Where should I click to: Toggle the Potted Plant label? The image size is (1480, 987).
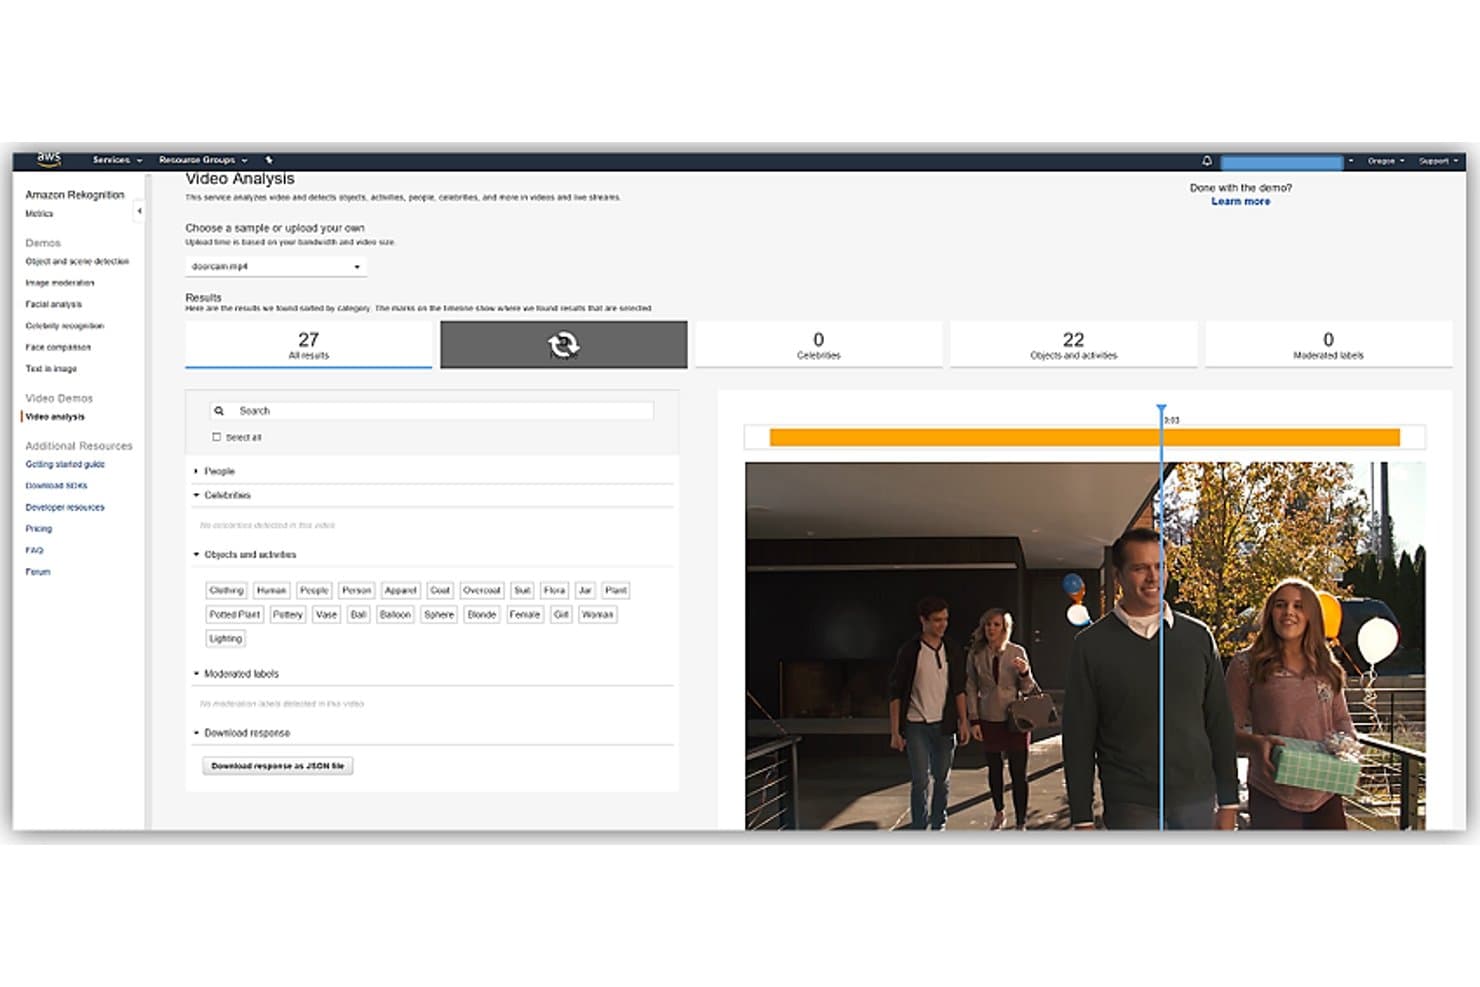234,615
